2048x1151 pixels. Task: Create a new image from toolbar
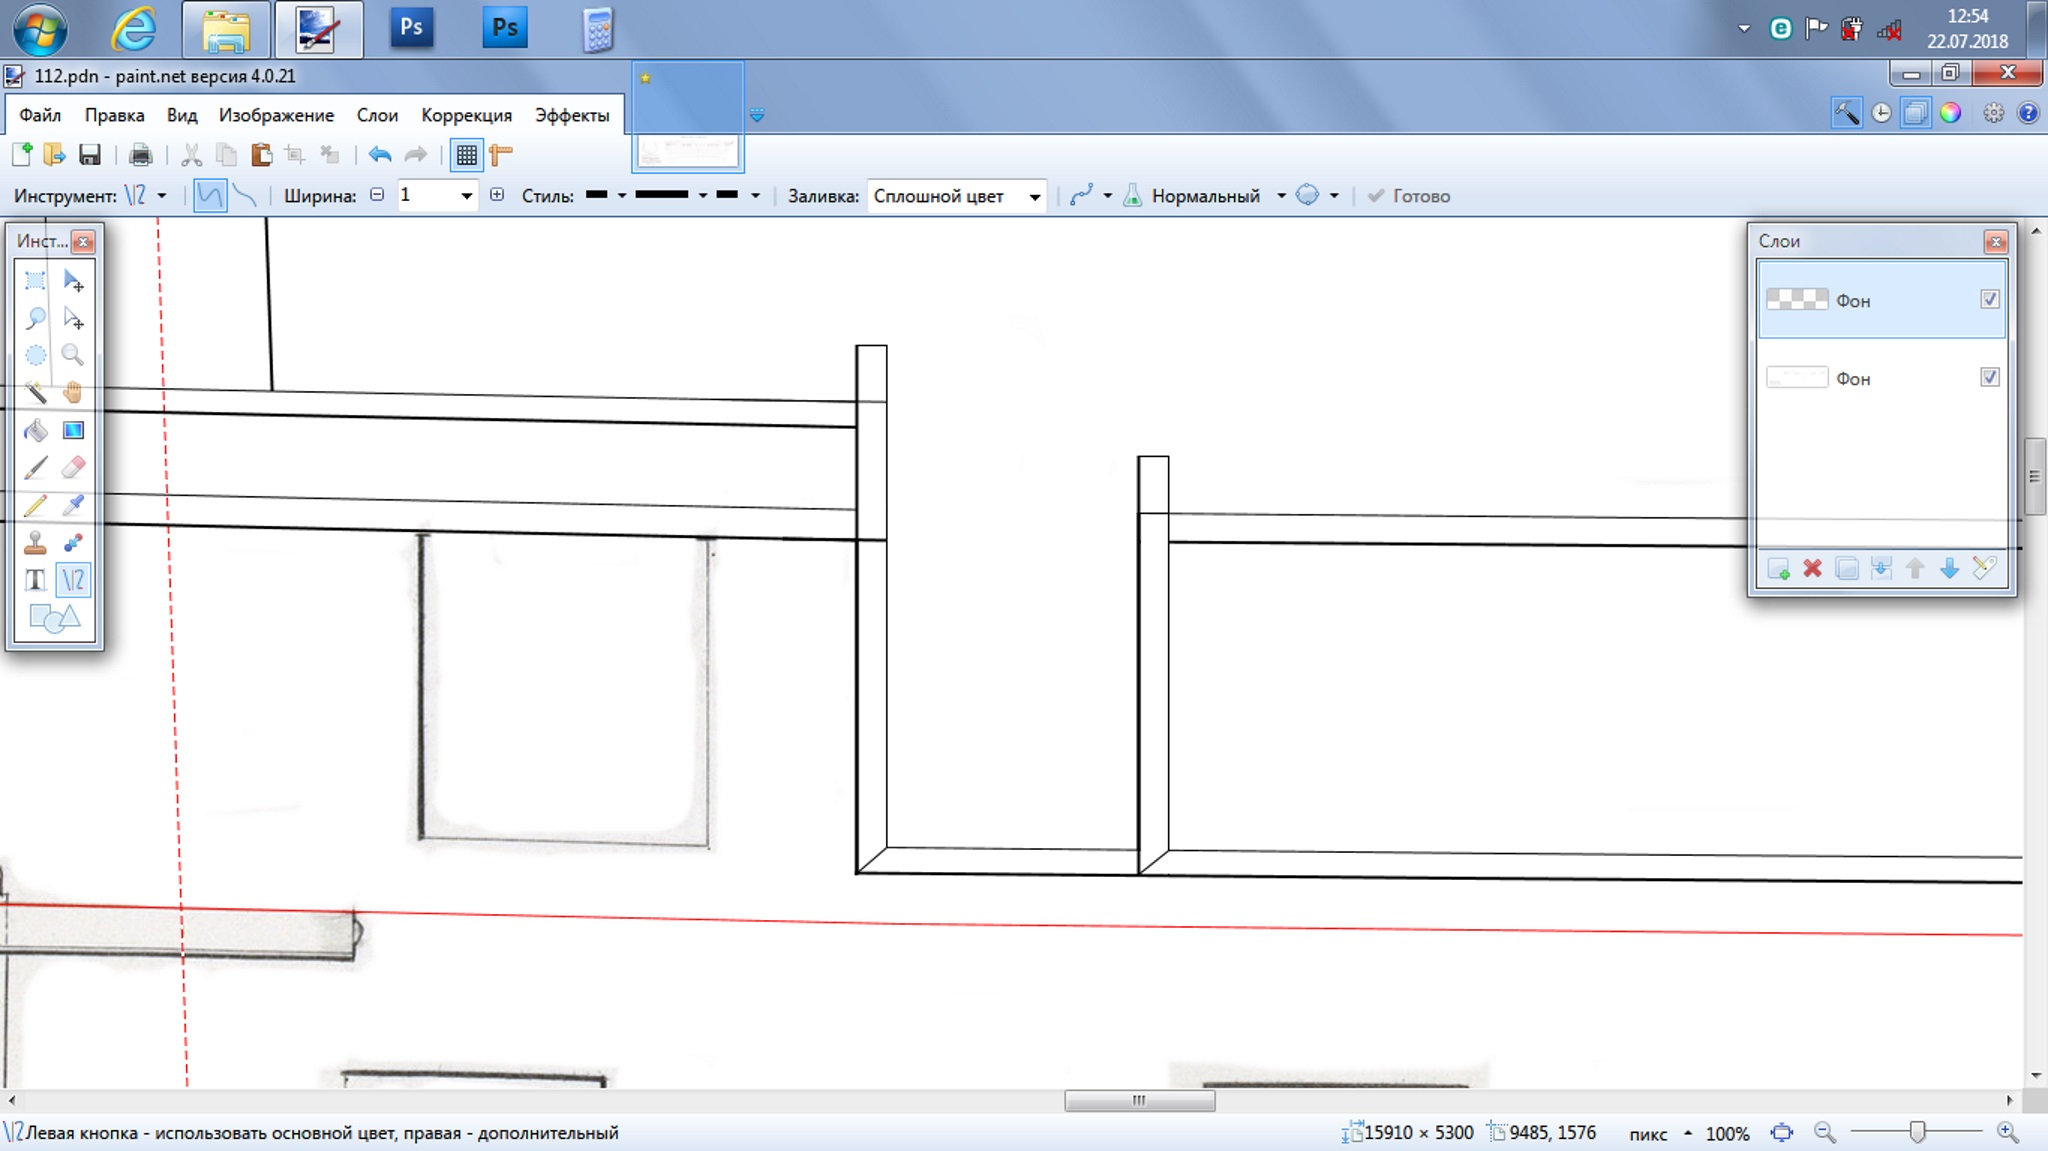click(x=22, y=154)
